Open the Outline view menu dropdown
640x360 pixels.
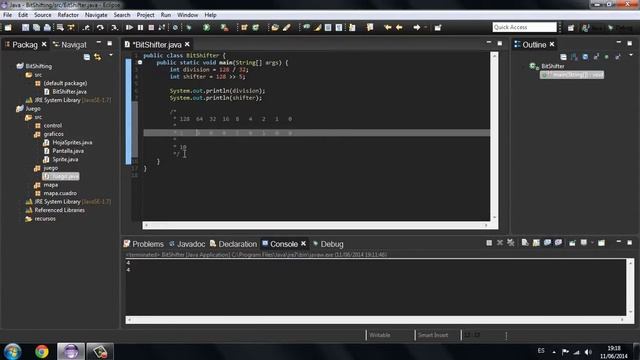click(631, 55)
